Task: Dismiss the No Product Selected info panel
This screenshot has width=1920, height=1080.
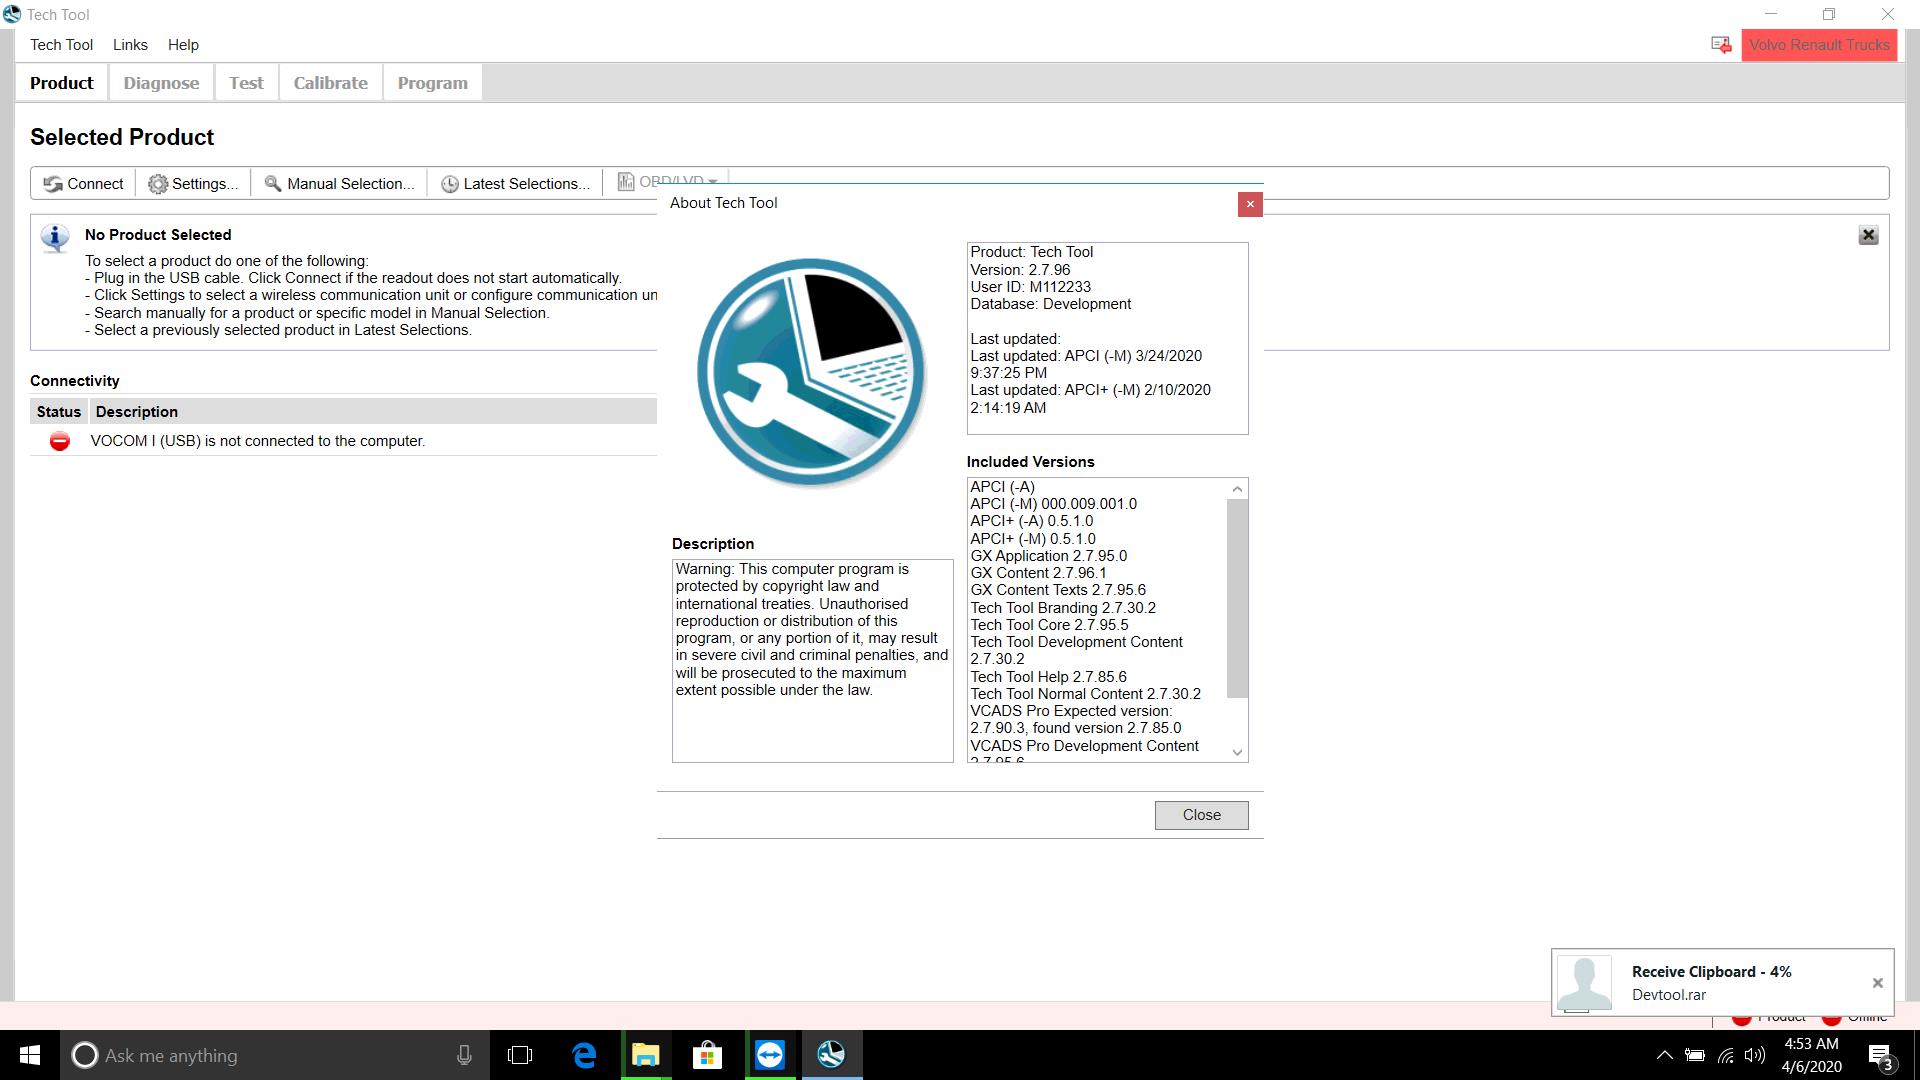Action: click(x=1868, y=235)
